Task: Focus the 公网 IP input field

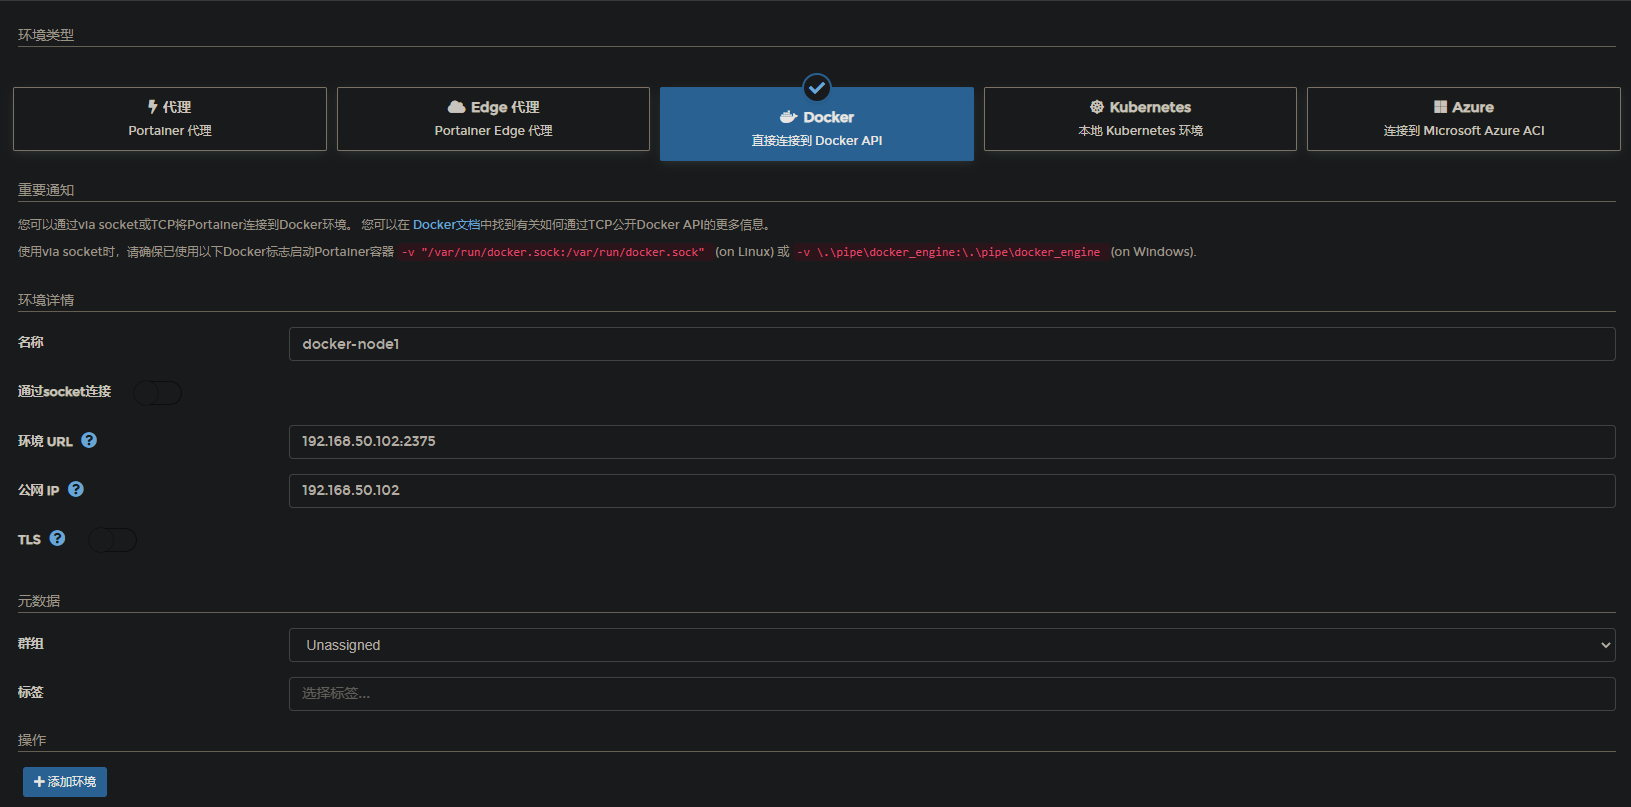Action: (952, 491)
